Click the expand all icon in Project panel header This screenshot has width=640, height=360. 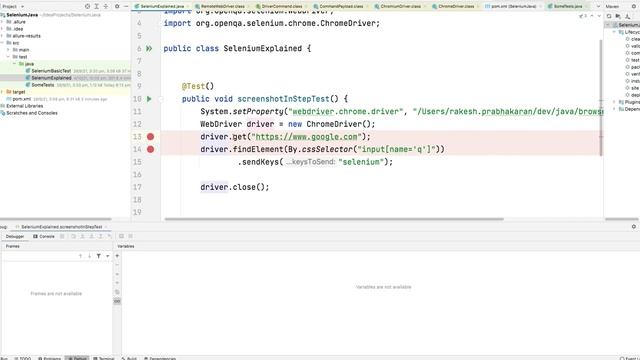pos(97,6)
